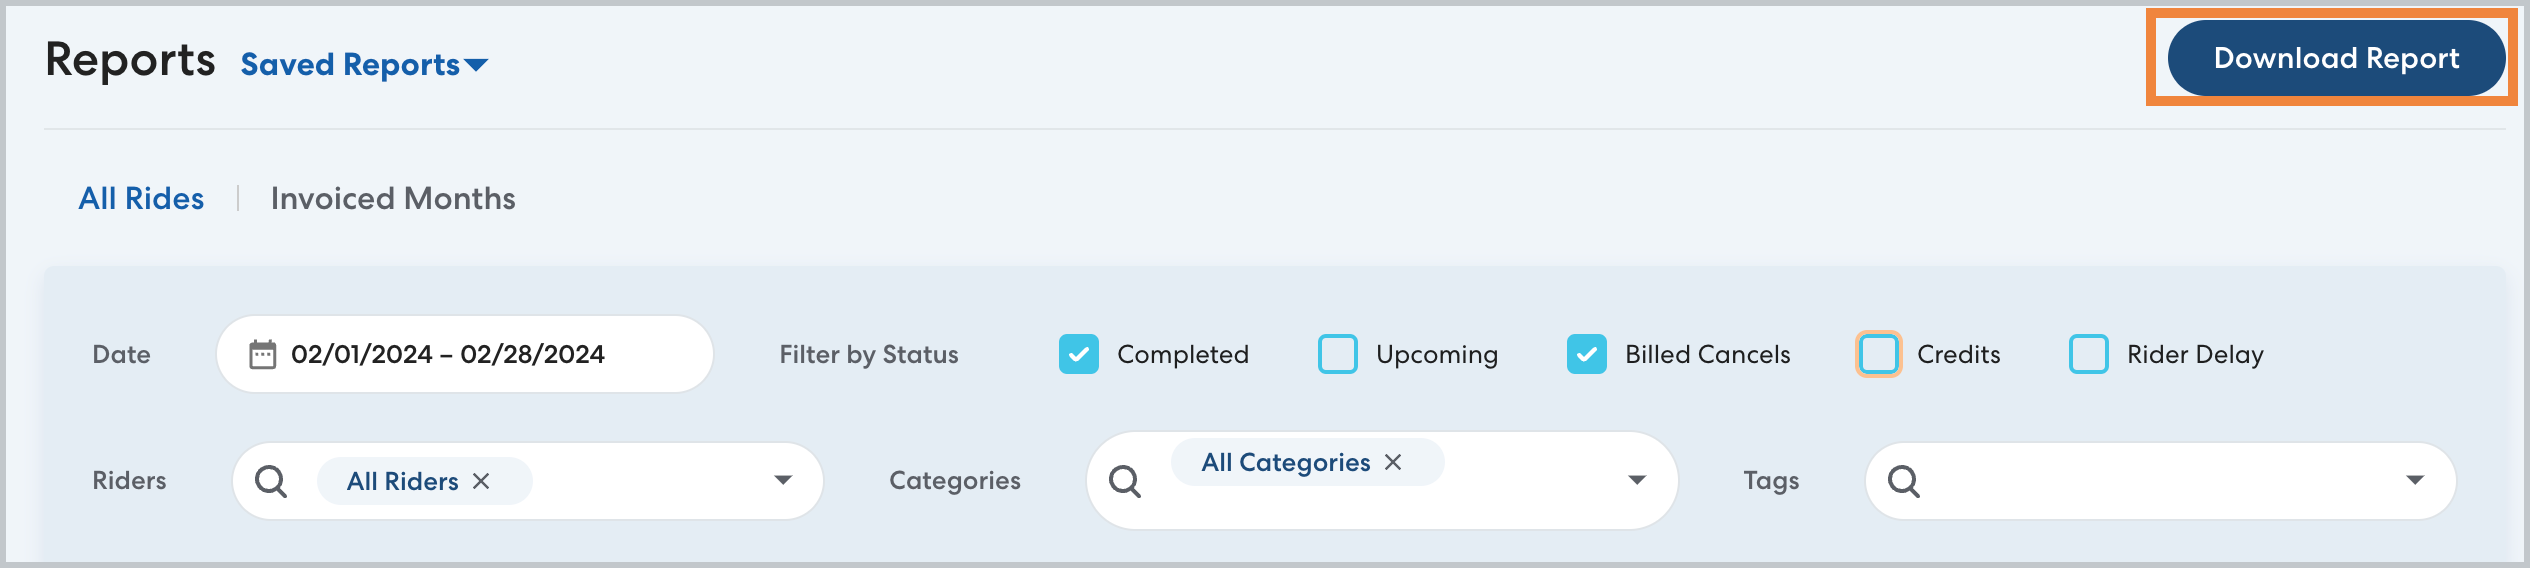Switch to the Invoiced Months tab

[393, 198]
